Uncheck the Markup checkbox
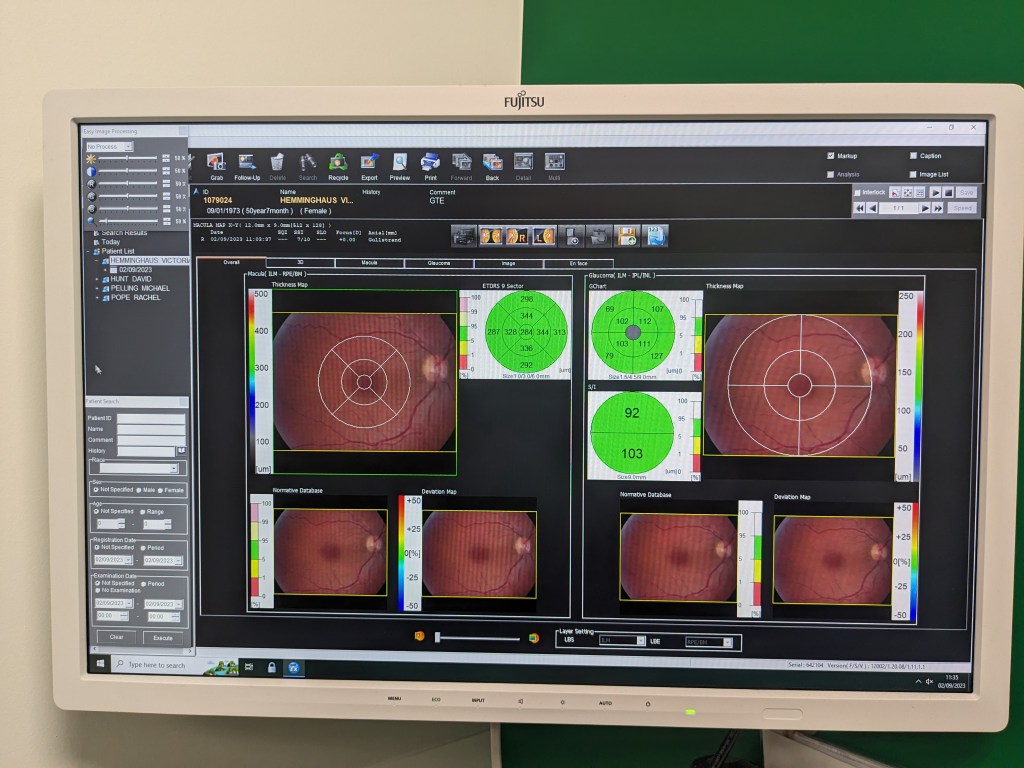Screen dimensions: 1024x768 pos(831,156)
